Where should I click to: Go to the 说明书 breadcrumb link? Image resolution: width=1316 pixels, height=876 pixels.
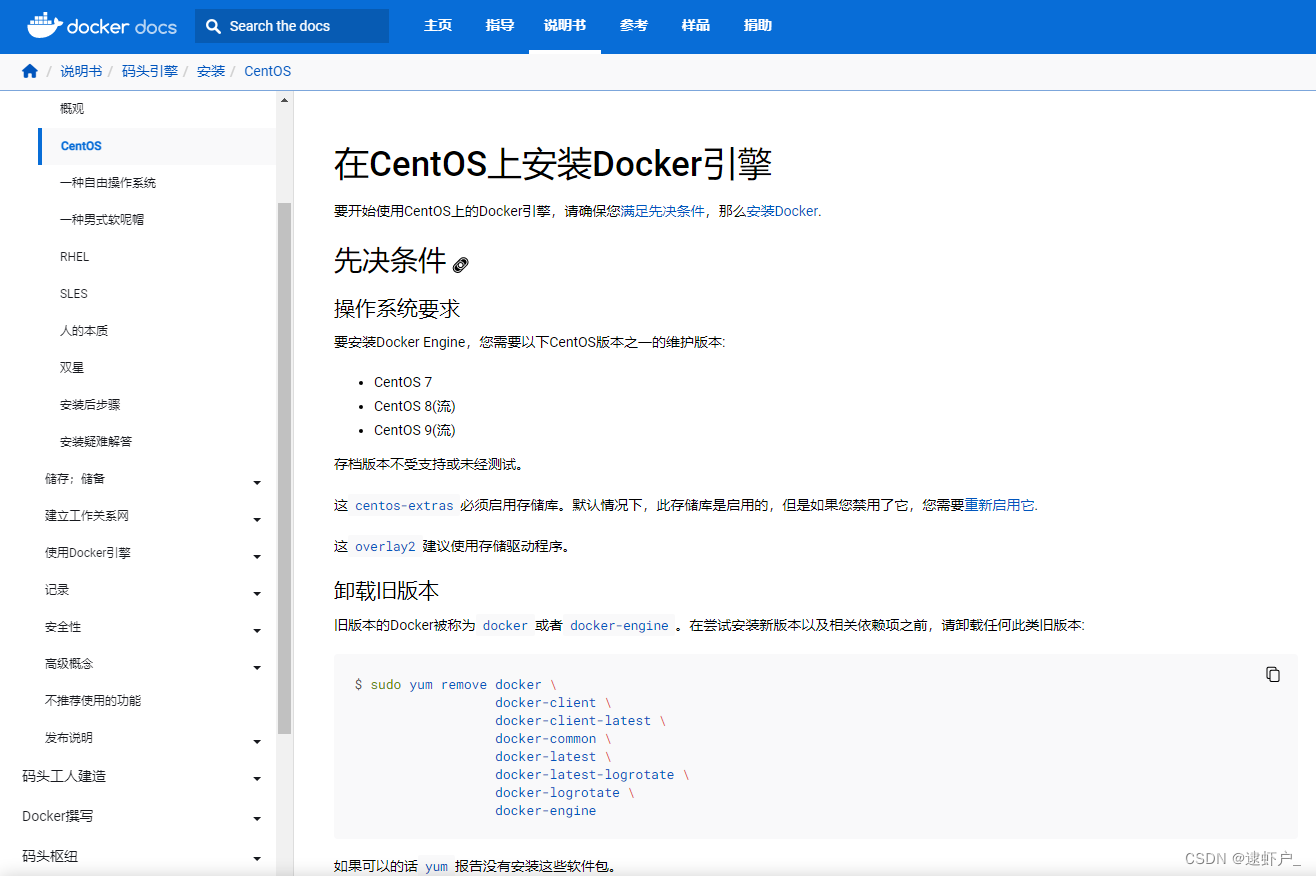[x=81, y=71]
